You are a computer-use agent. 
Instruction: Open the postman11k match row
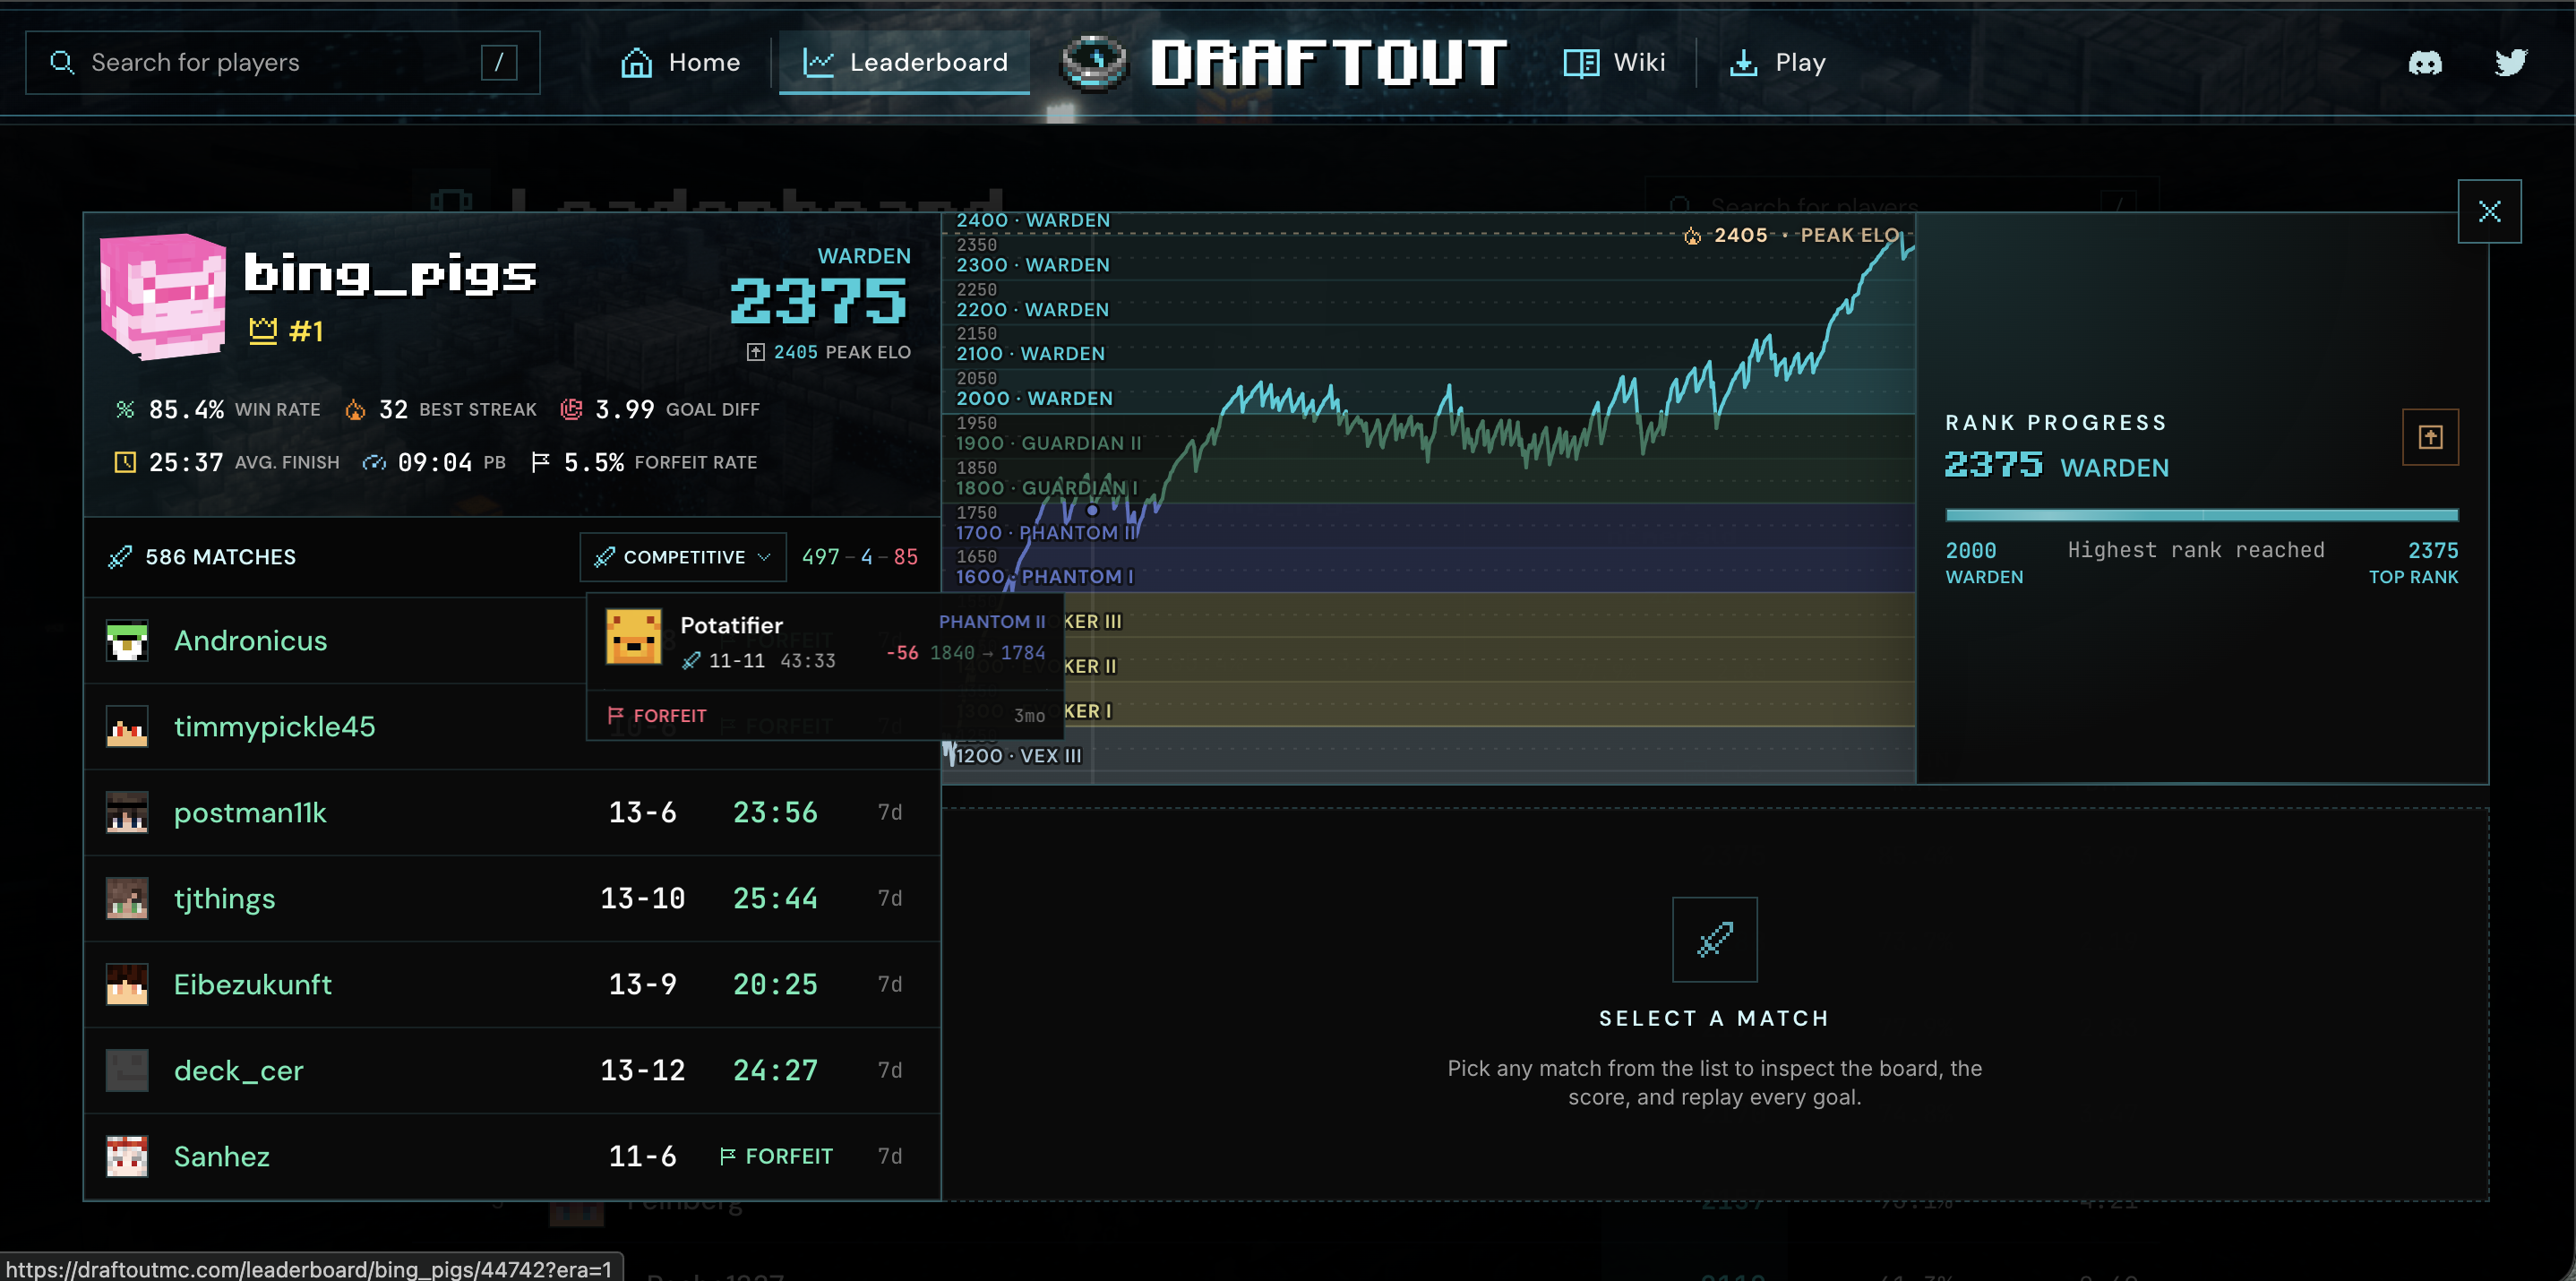tap(512, 813)
